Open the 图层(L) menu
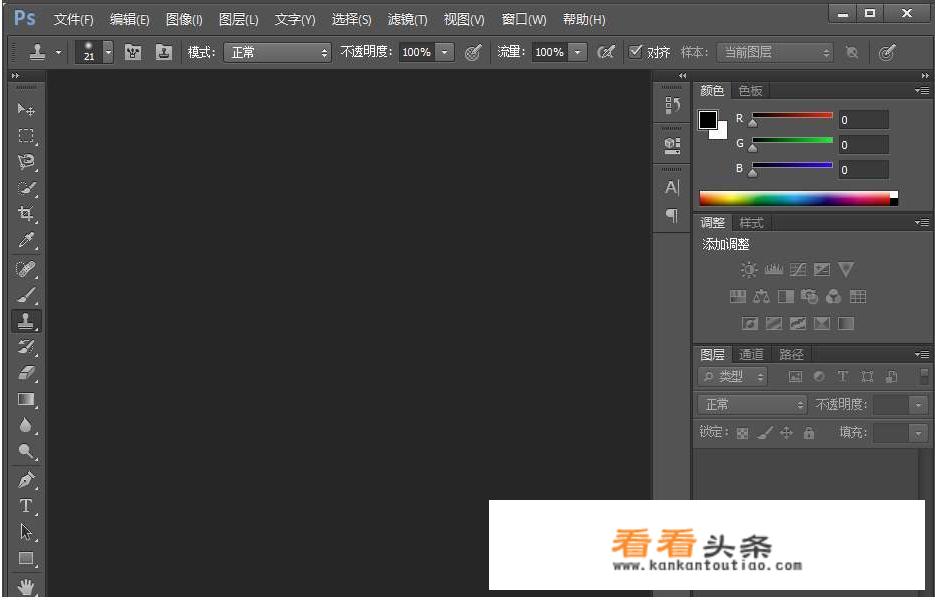Viewport: 935px width, 600px height. pyautogui.click(x=239, y=20)
